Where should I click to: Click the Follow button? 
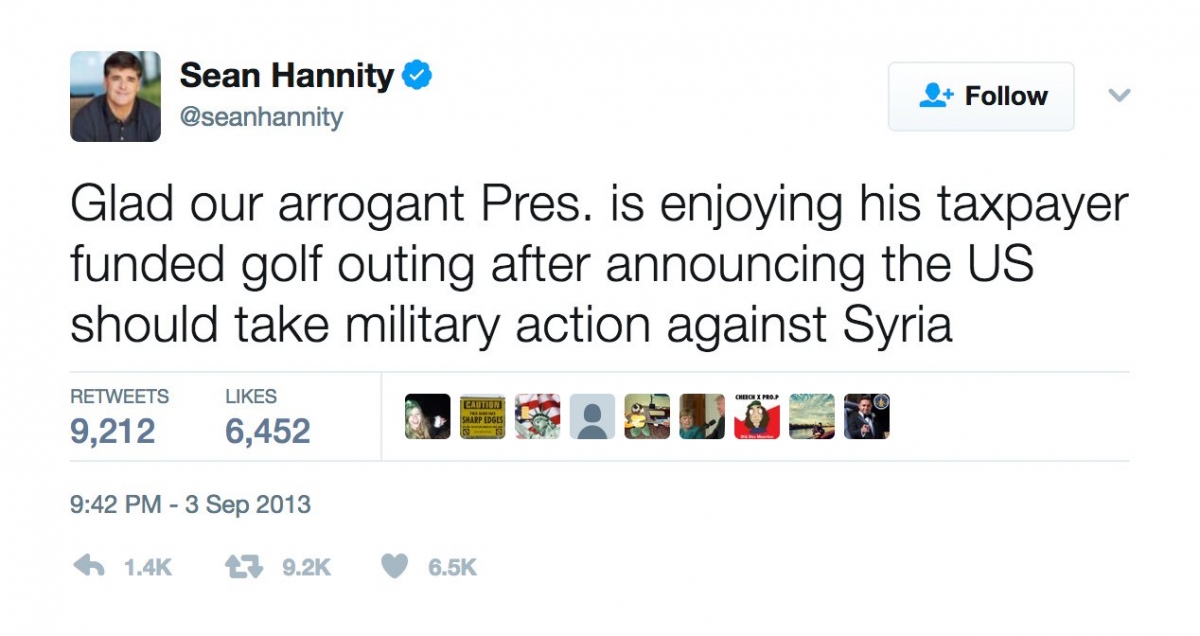click(x=981, y=96)
